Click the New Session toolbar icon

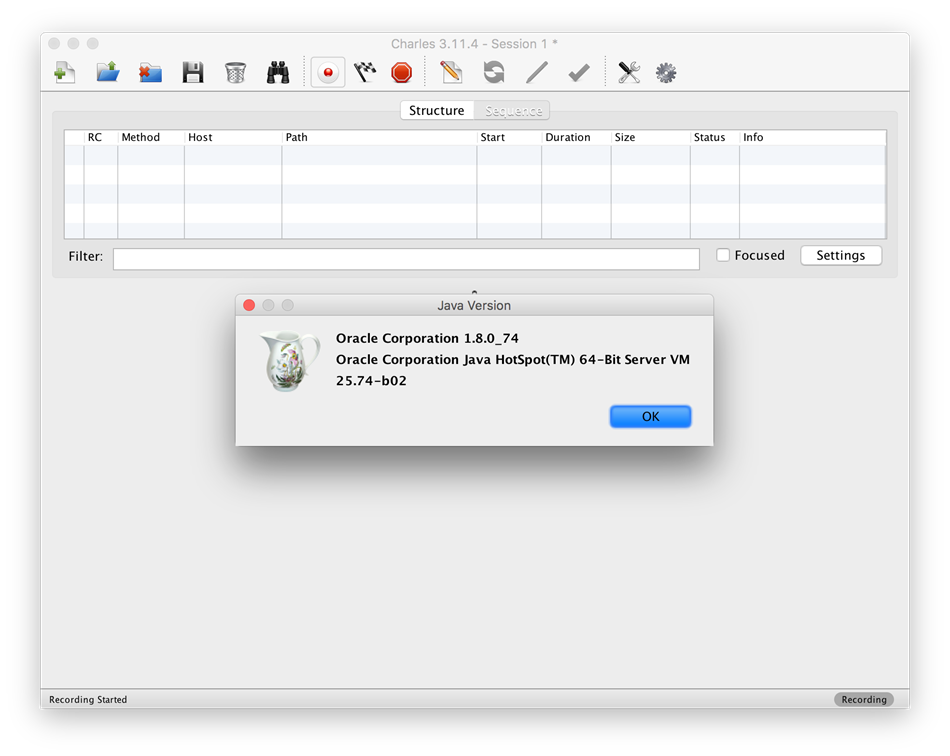[65, 73]
